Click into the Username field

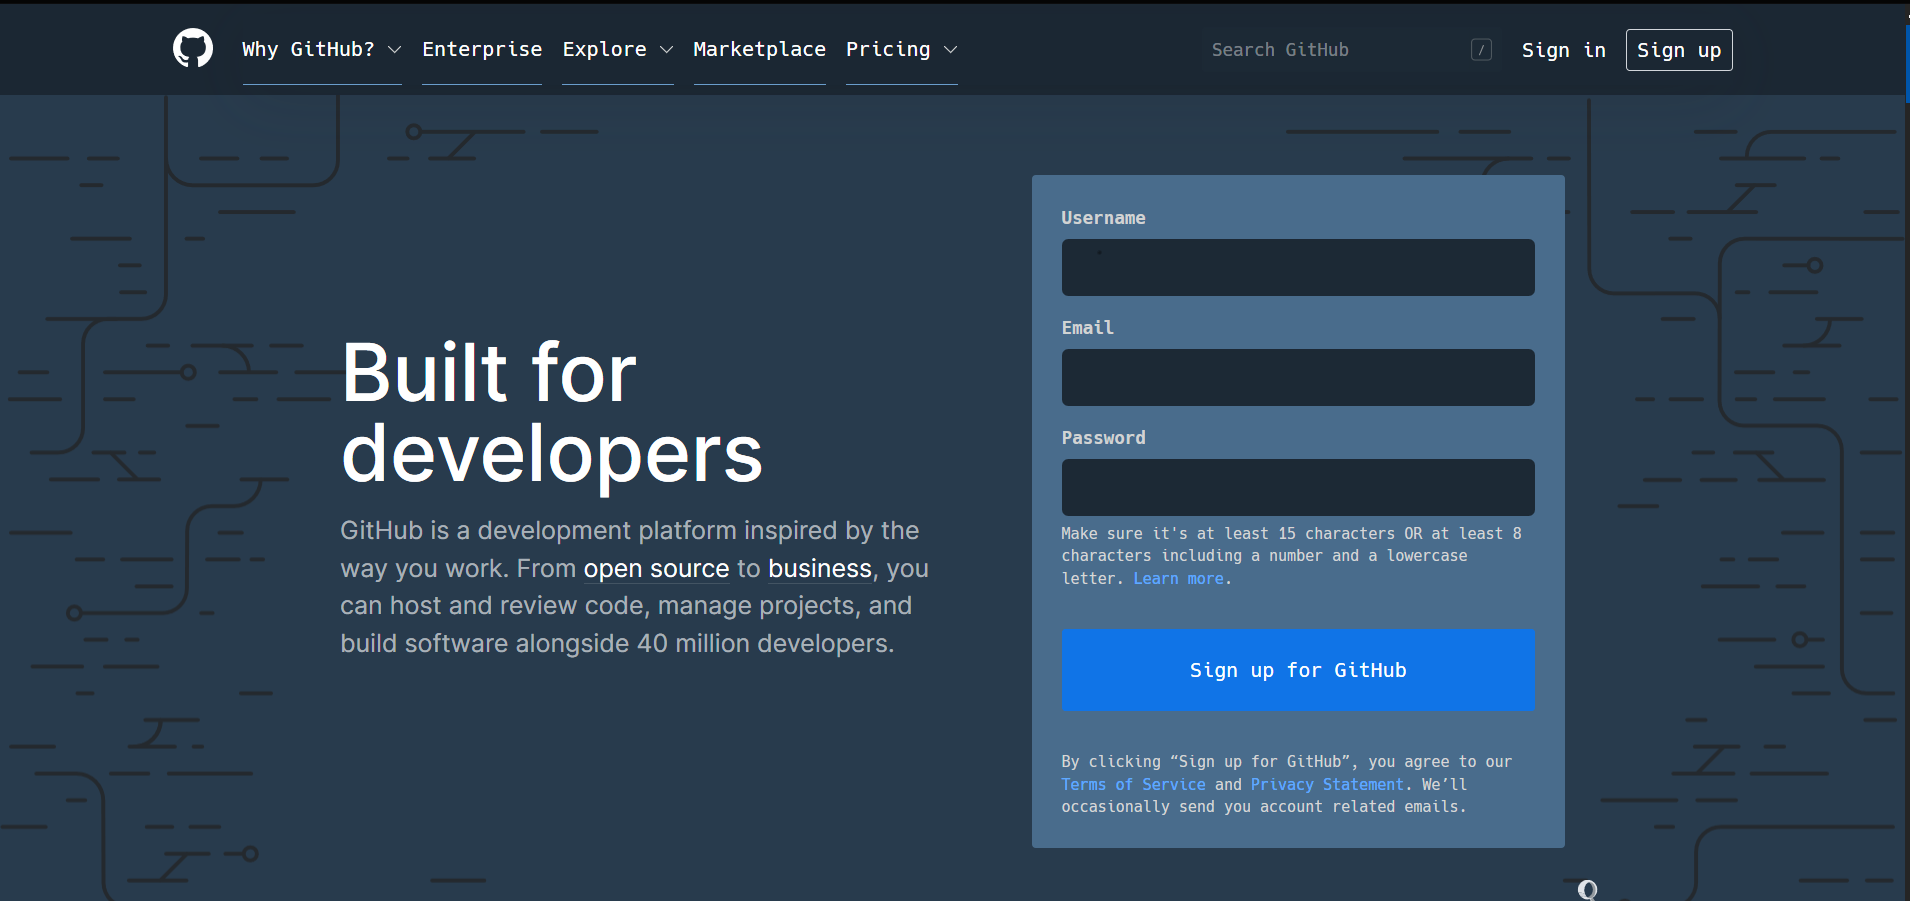[1298, 267]
